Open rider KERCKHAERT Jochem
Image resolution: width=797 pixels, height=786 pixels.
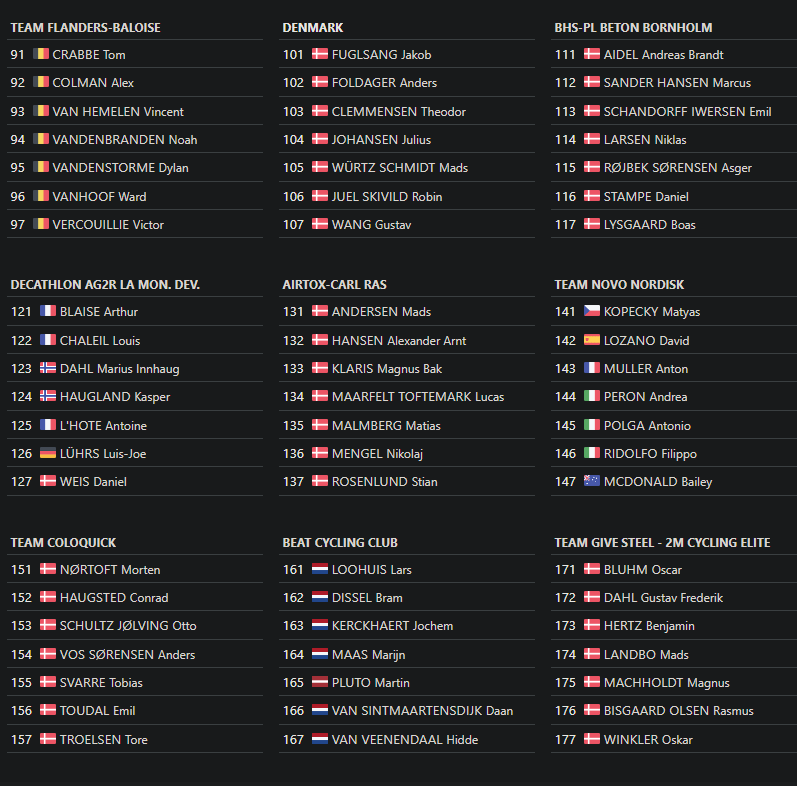pyautogui.click(x=392, y=626)
